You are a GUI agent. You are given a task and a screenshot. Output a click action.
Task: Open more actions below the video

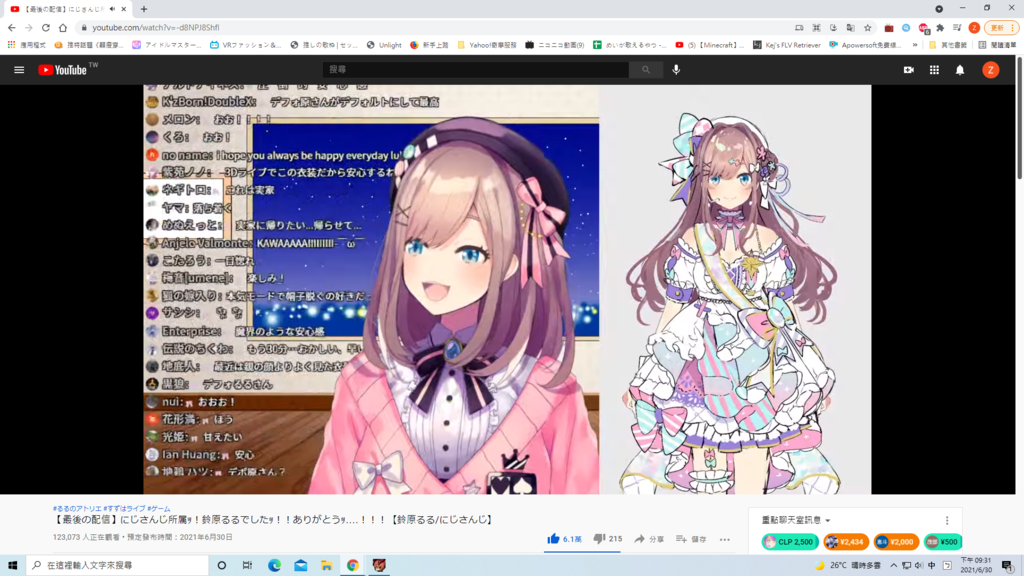click(x=725, y=539)
